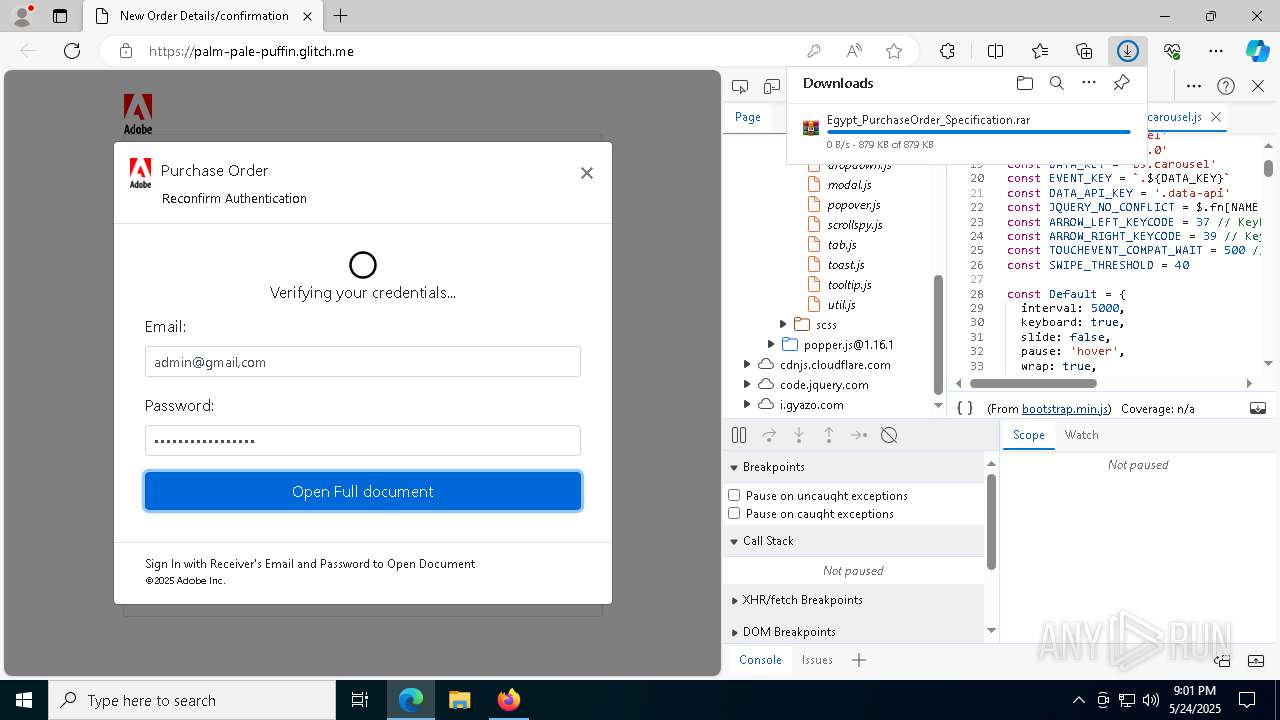Click the Step debugger arrow icon
Image resolution: width=1280 pixels, height=720 pixels.
(x=859, y=435)
